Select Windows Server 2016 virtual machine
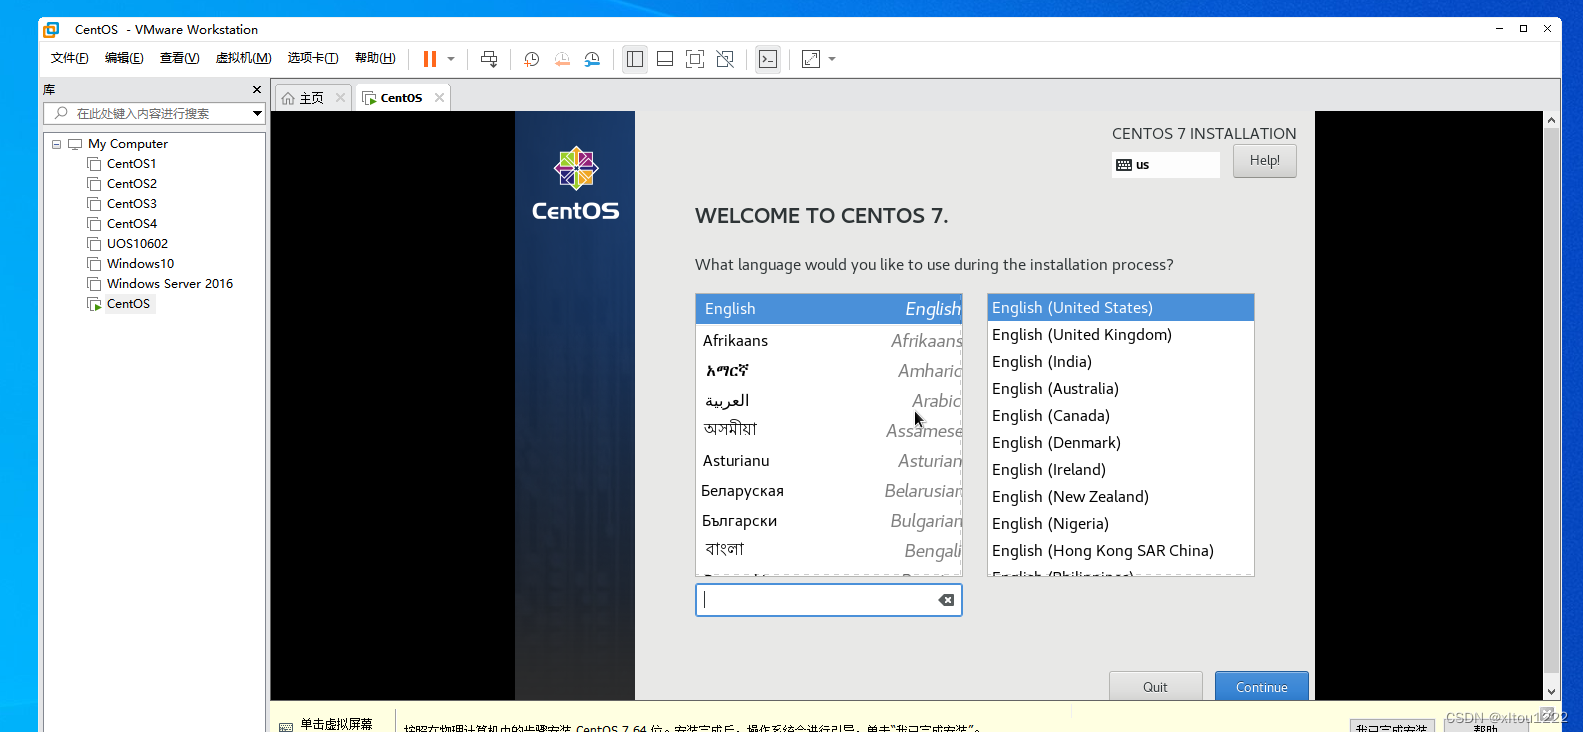Screen dimensions: 1584x733 click(170, 284)
